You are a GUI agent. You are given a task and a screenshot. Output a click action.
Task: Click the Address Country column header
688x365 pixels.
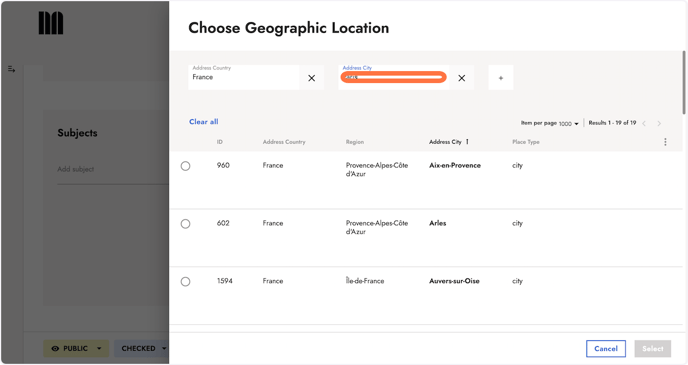tap(284, 142)
